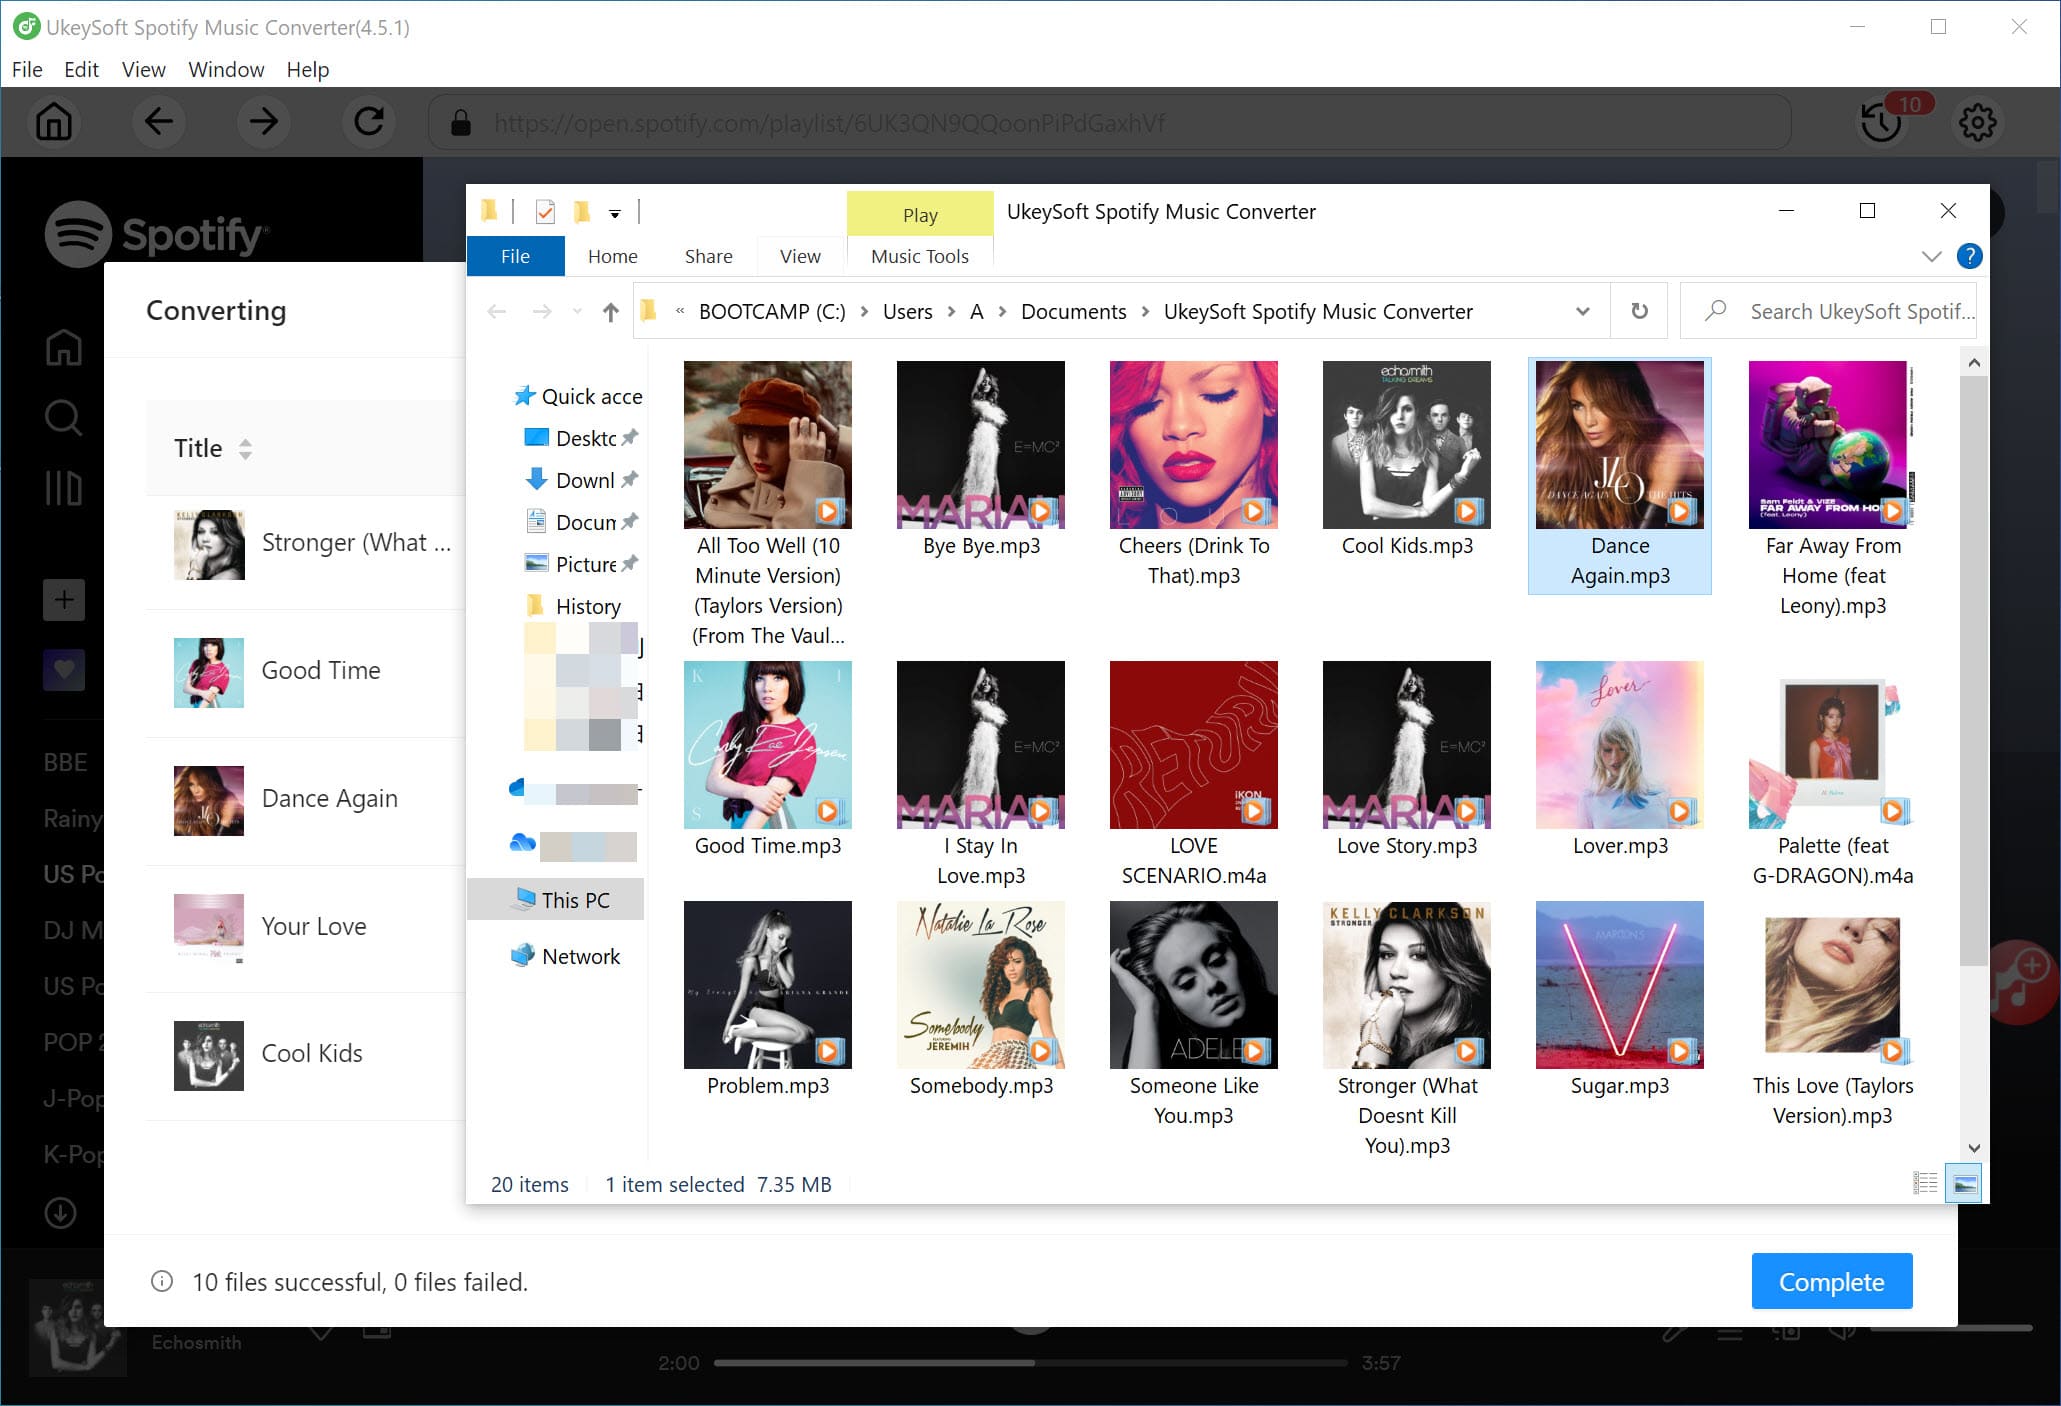Screen dimensions: 2061x1406
Task: Click the Complete button to finish conversion
Action: (x=1832, y=1281)
